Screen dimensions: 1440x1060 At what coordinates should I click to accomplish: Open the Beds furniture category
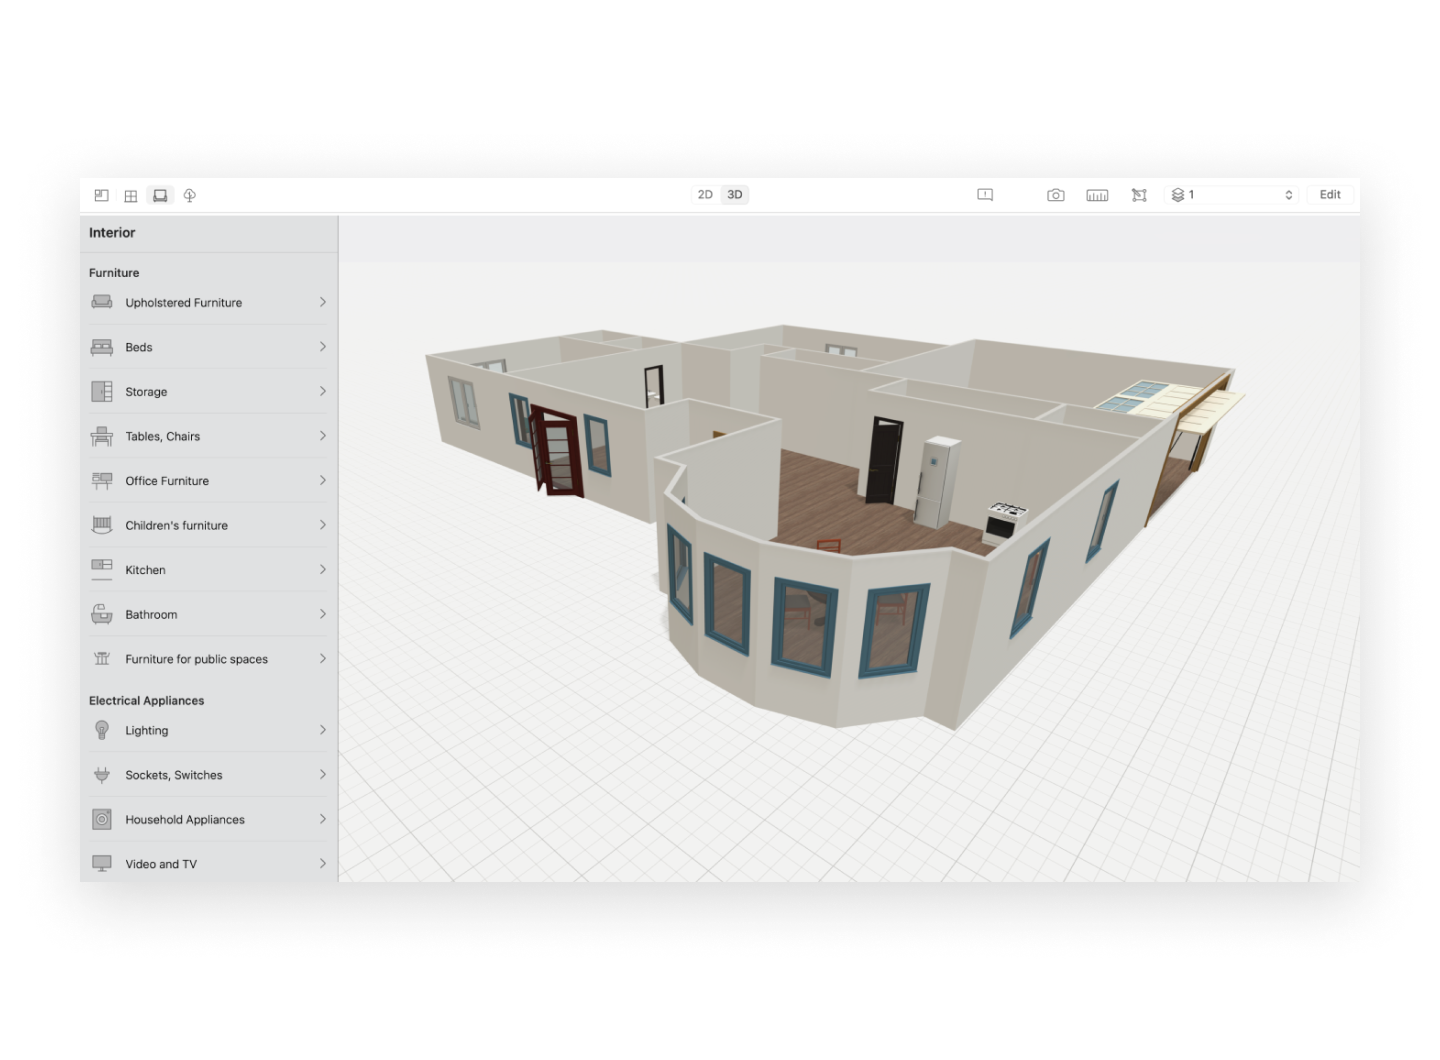pos(208,347)
